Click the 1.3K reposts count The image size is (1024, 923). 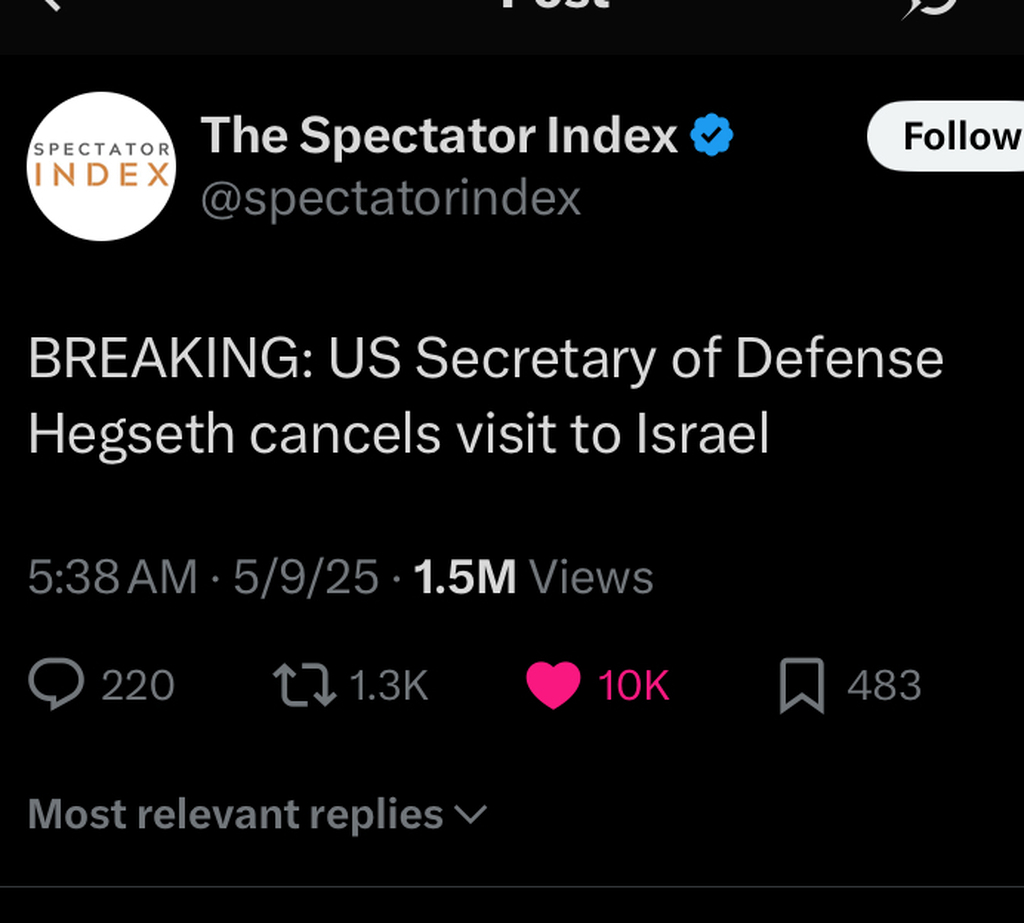pyautogui.click(x=388, y=686)
